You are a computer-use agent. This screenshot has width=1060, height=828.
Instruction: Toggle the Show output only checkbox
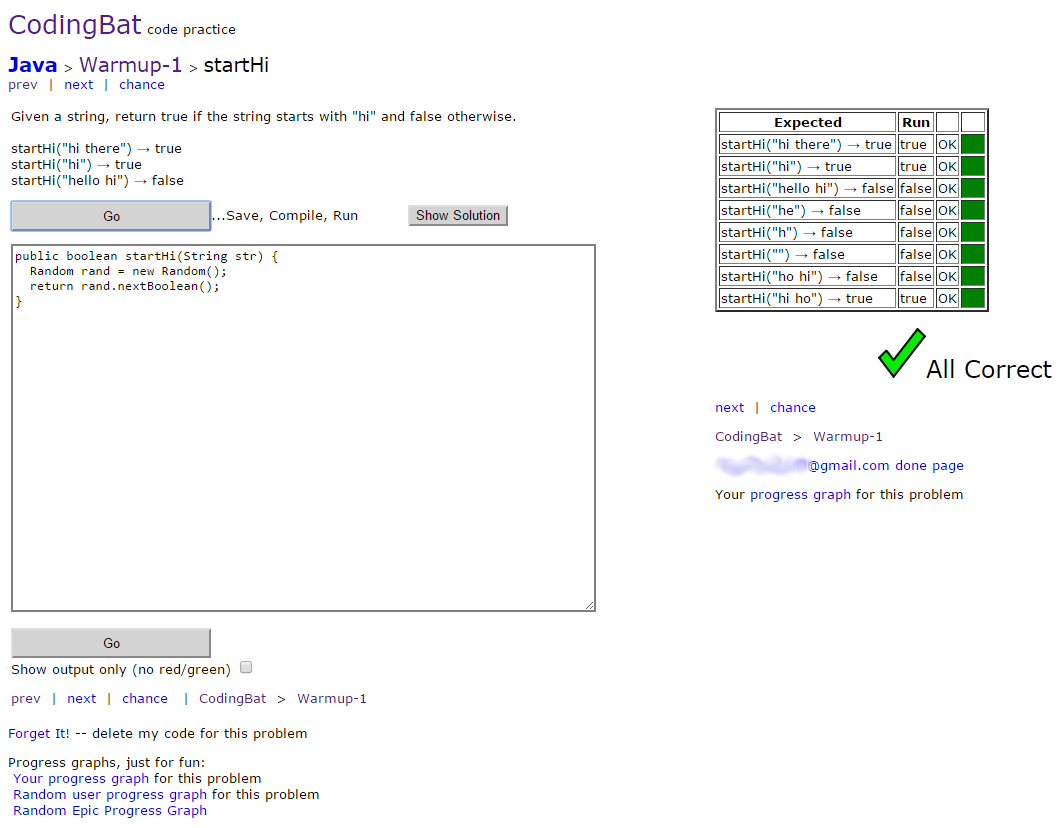click(246, 667)
